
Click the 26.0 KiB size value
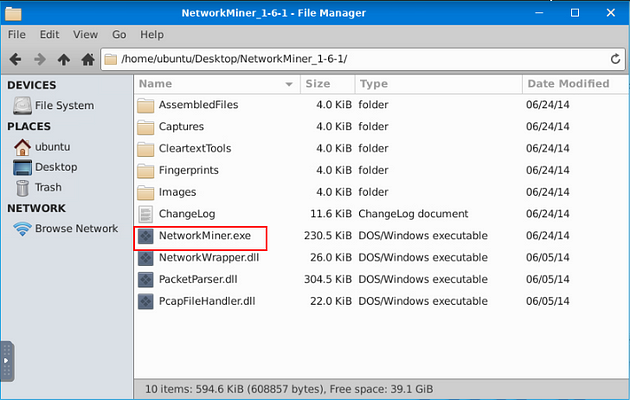331,257
